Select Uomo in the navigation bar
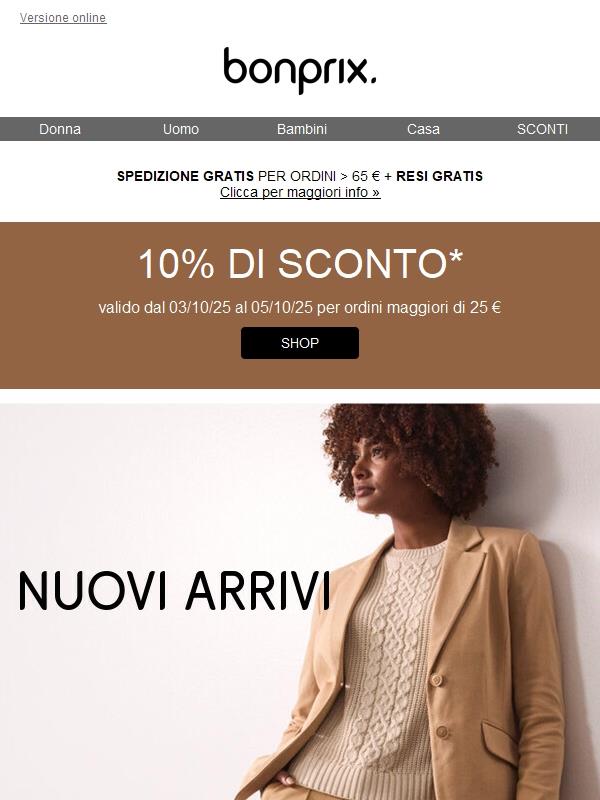The image size is (600, 800). (181, 129)
